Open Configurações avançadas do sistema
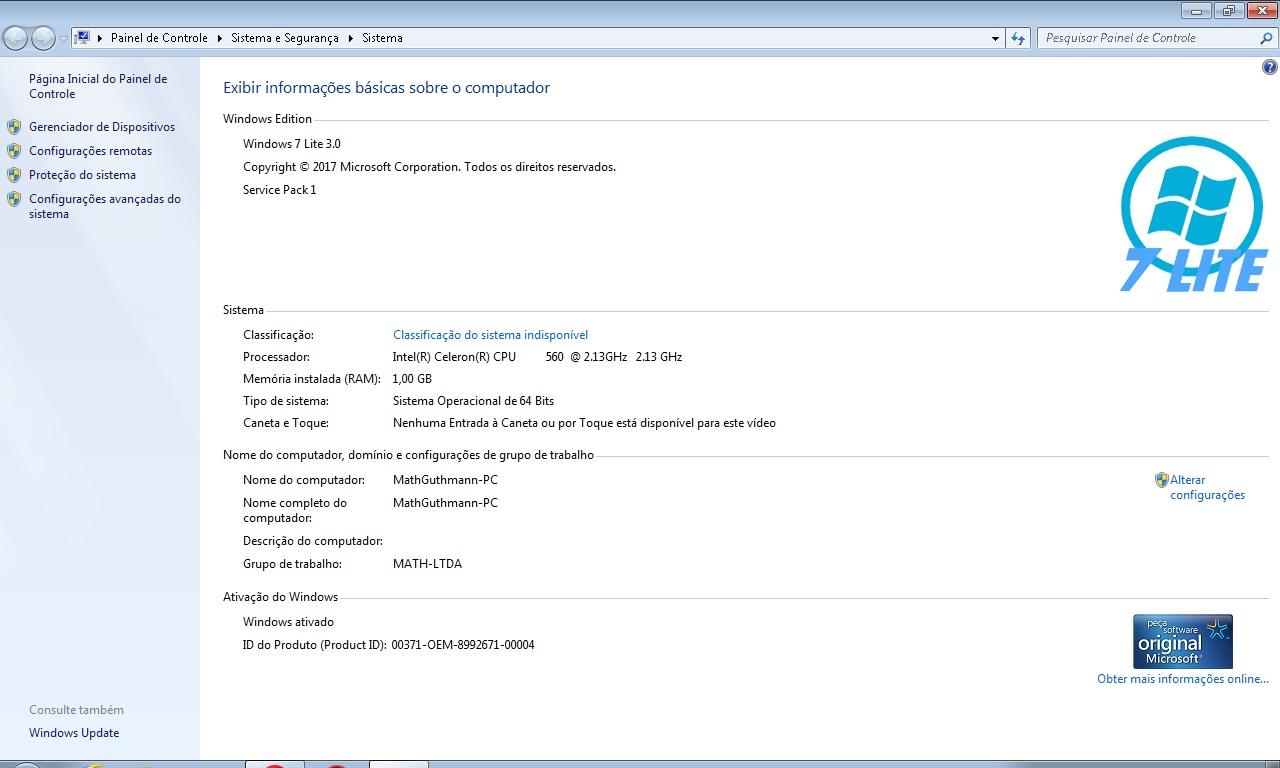The height and width of the screenshot is (768, 1280). 105,206
